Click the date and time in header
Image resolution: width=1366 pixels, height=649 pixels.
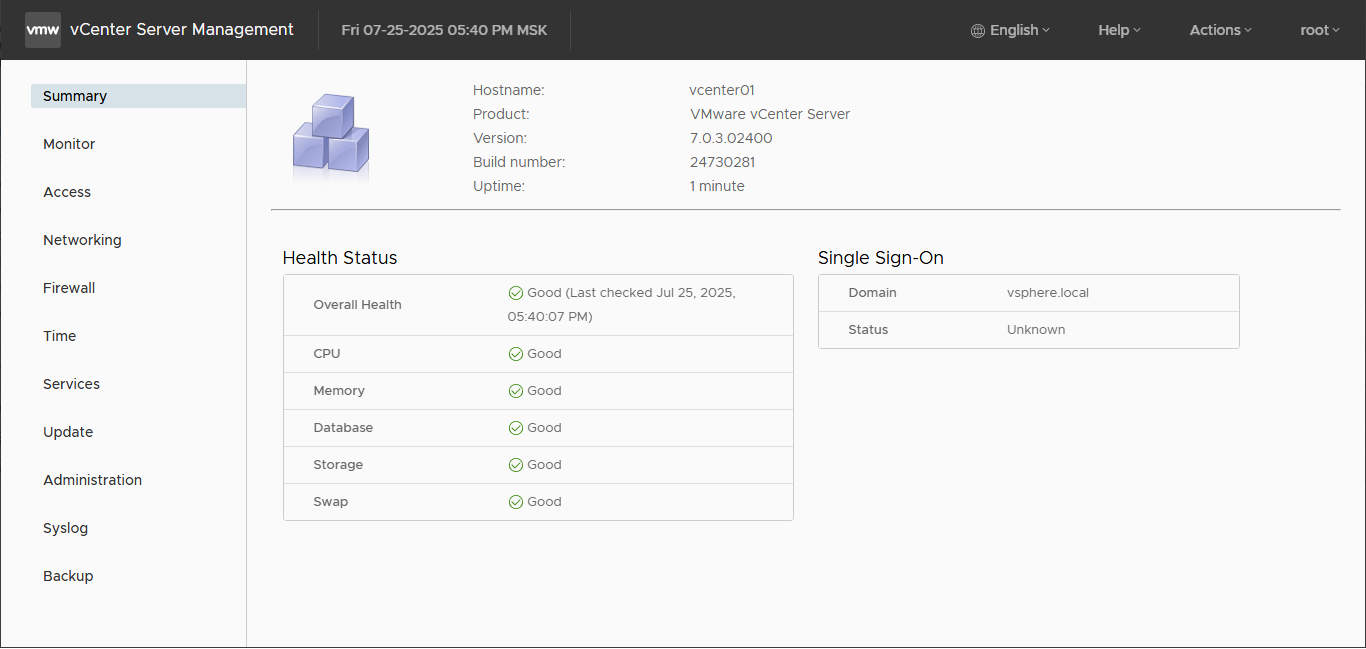[x=444, y=30]
